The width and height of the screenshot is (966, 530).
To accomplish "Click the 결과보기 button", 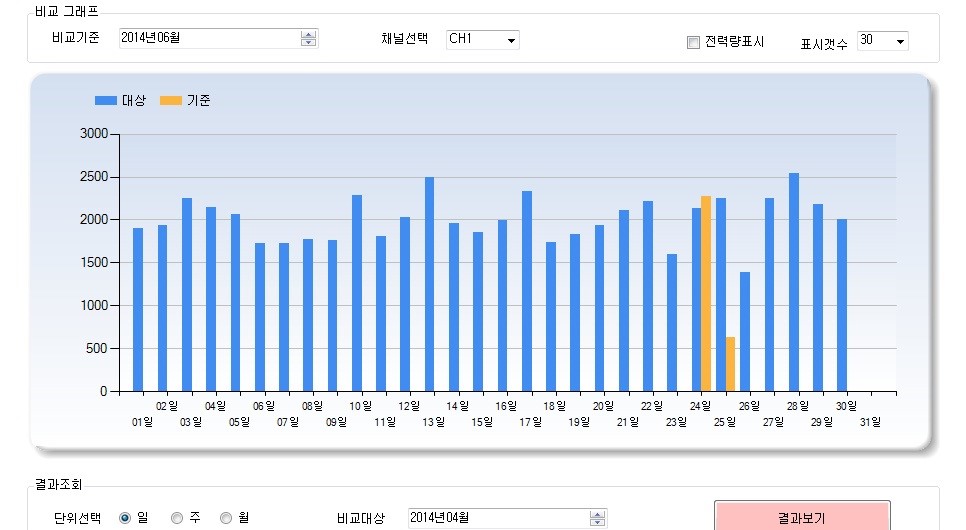I will tap(802, 516).
